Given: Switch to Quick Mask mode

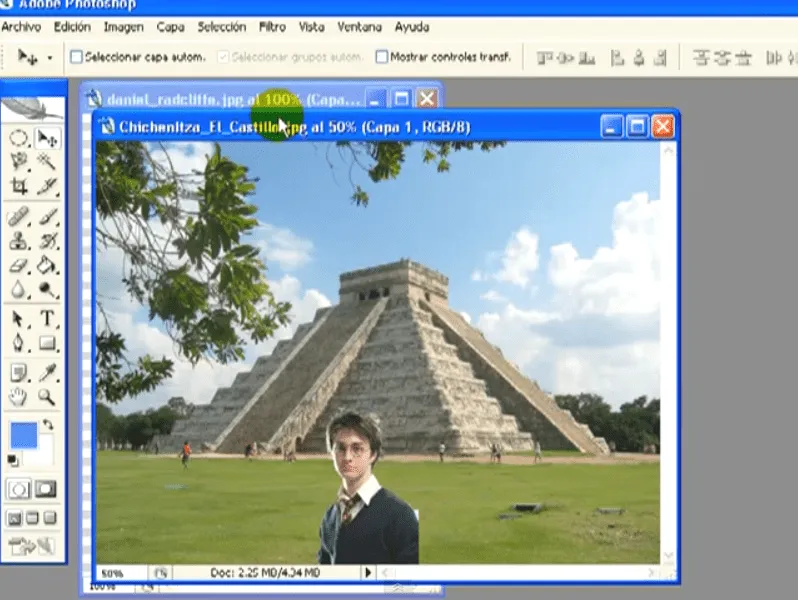Looking at the screenshot, I should click(45, 490).
